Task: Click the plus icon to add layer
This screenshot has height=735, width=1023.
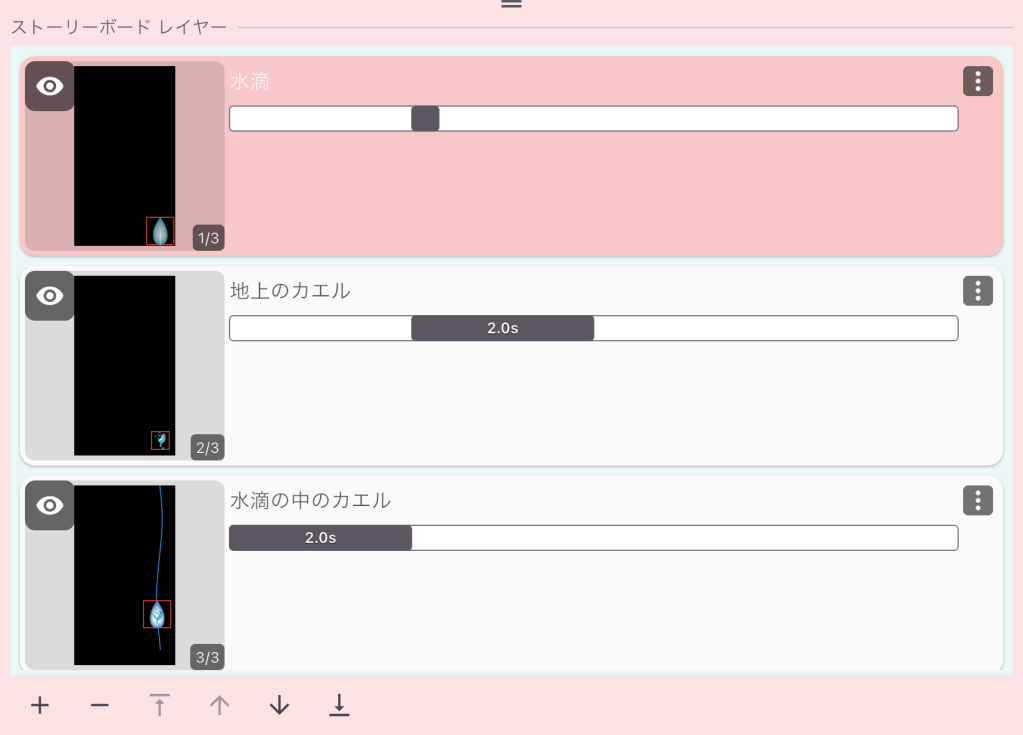Action: (40, 706)
